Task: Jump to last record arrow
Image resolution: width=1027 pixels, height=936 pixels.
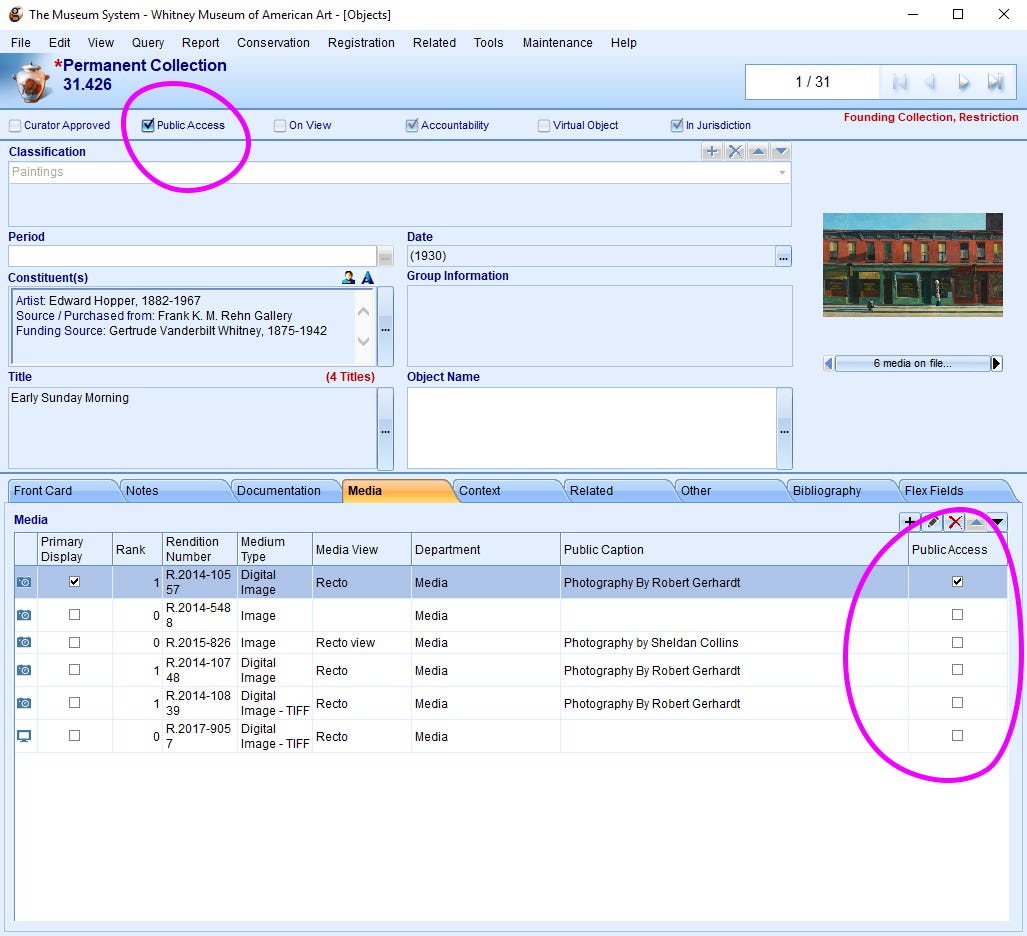Action: click(996, 83)
